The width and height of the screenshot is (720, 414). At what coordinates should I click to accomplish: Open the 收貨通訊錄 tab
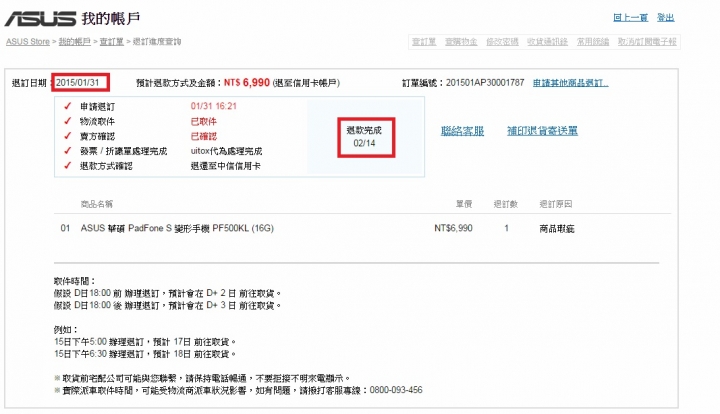coord(547,42)
